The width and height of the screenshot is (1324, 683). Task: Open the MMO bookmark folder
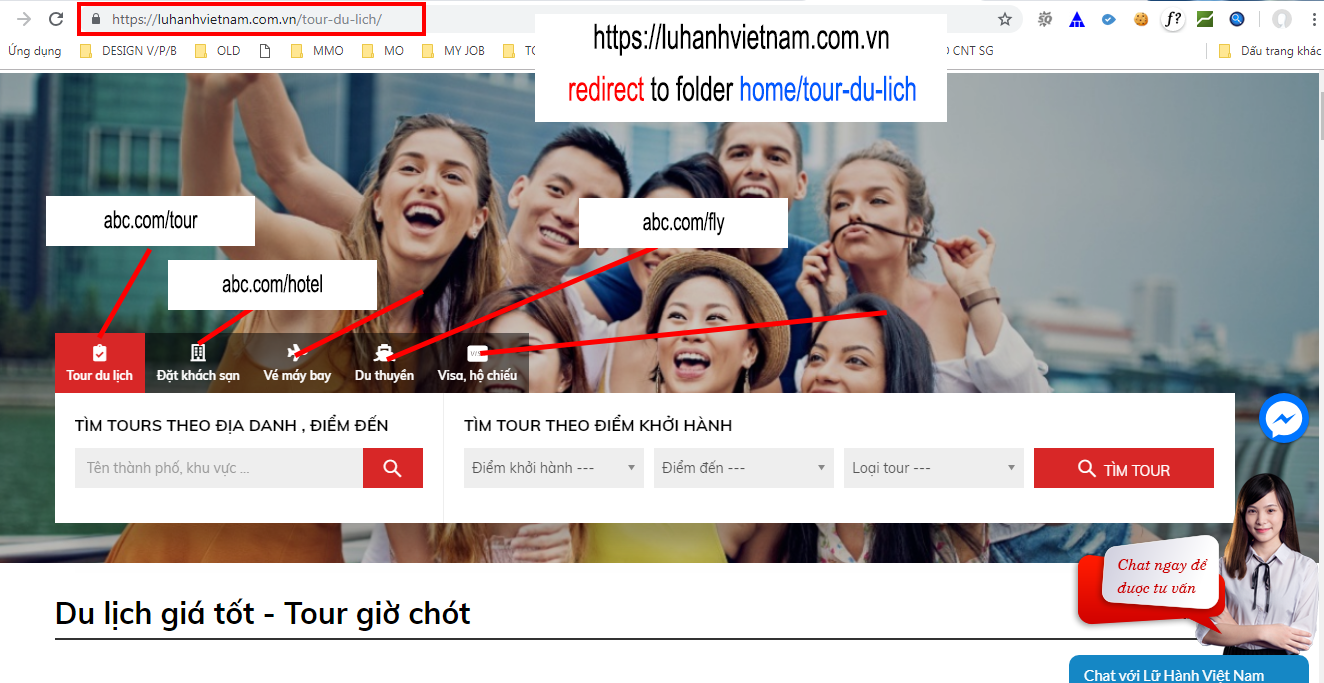coord(317,51)
